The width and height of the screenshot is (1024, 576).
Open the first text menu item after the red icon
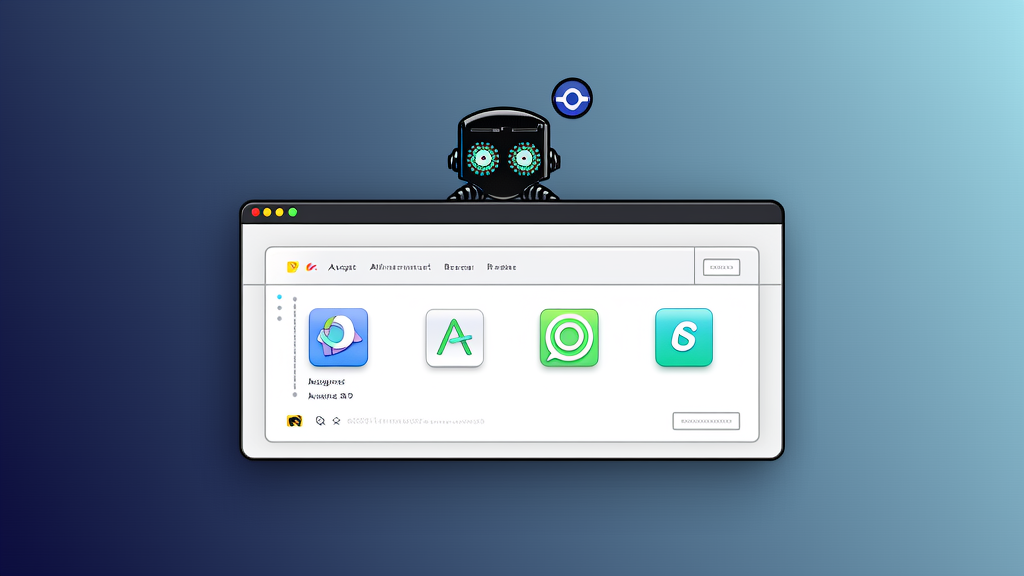click(x=342, y=267)
